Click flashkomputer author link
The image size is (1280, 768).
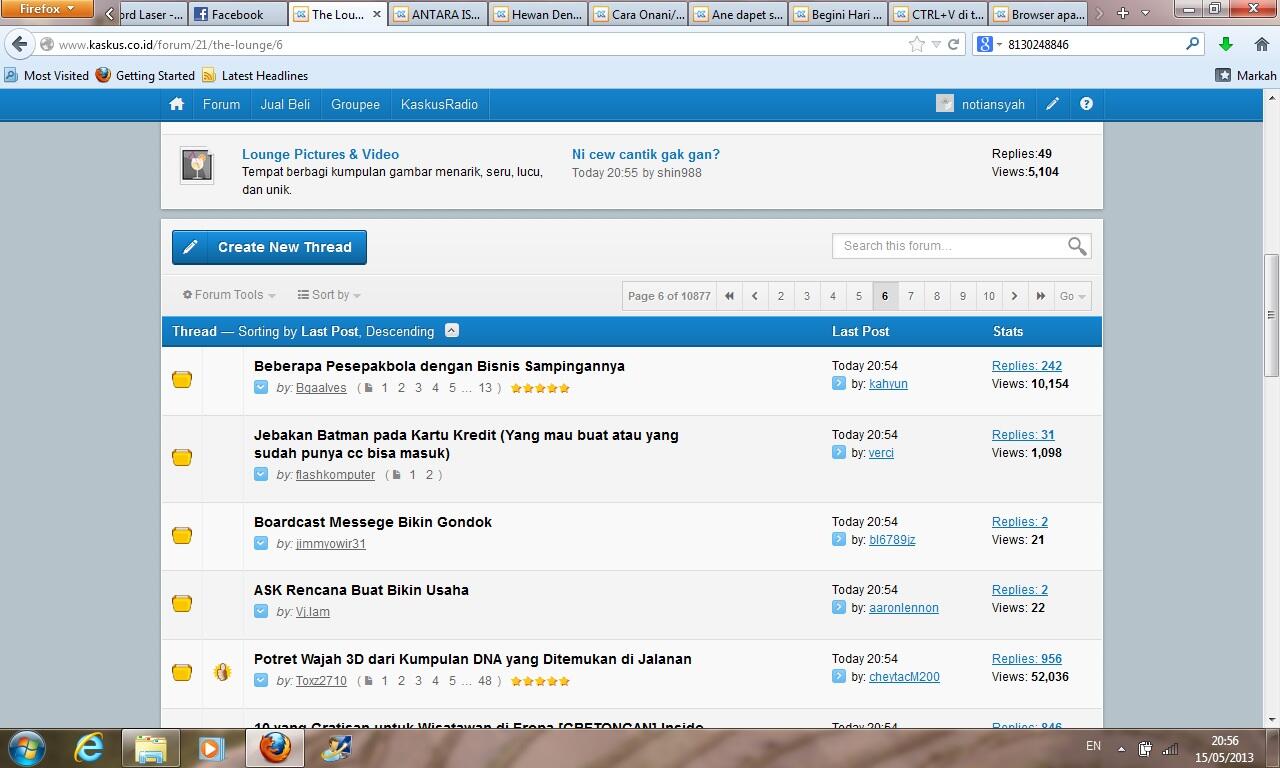(335, 475)
